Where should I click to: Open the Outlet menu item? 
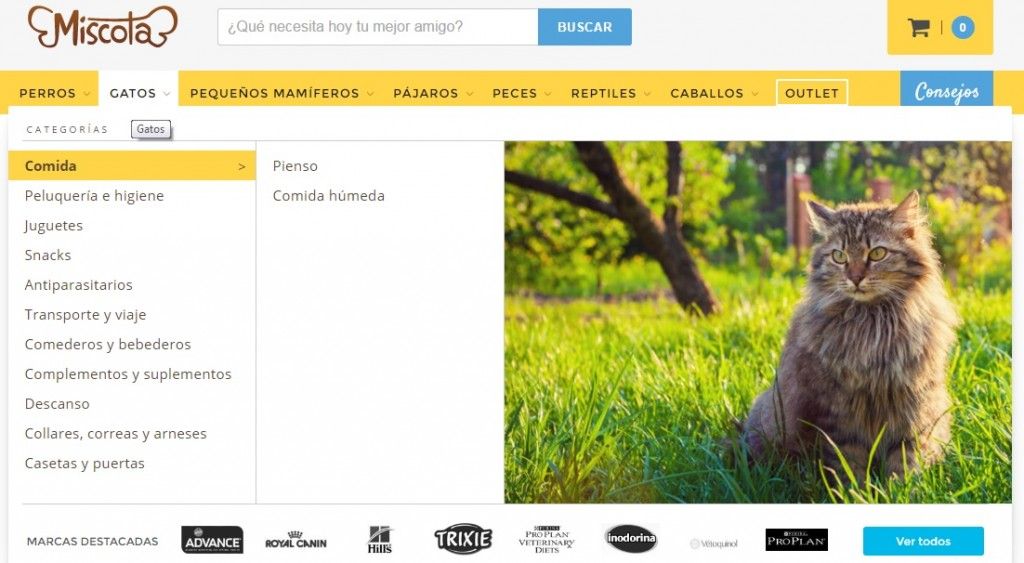[812, 93]
